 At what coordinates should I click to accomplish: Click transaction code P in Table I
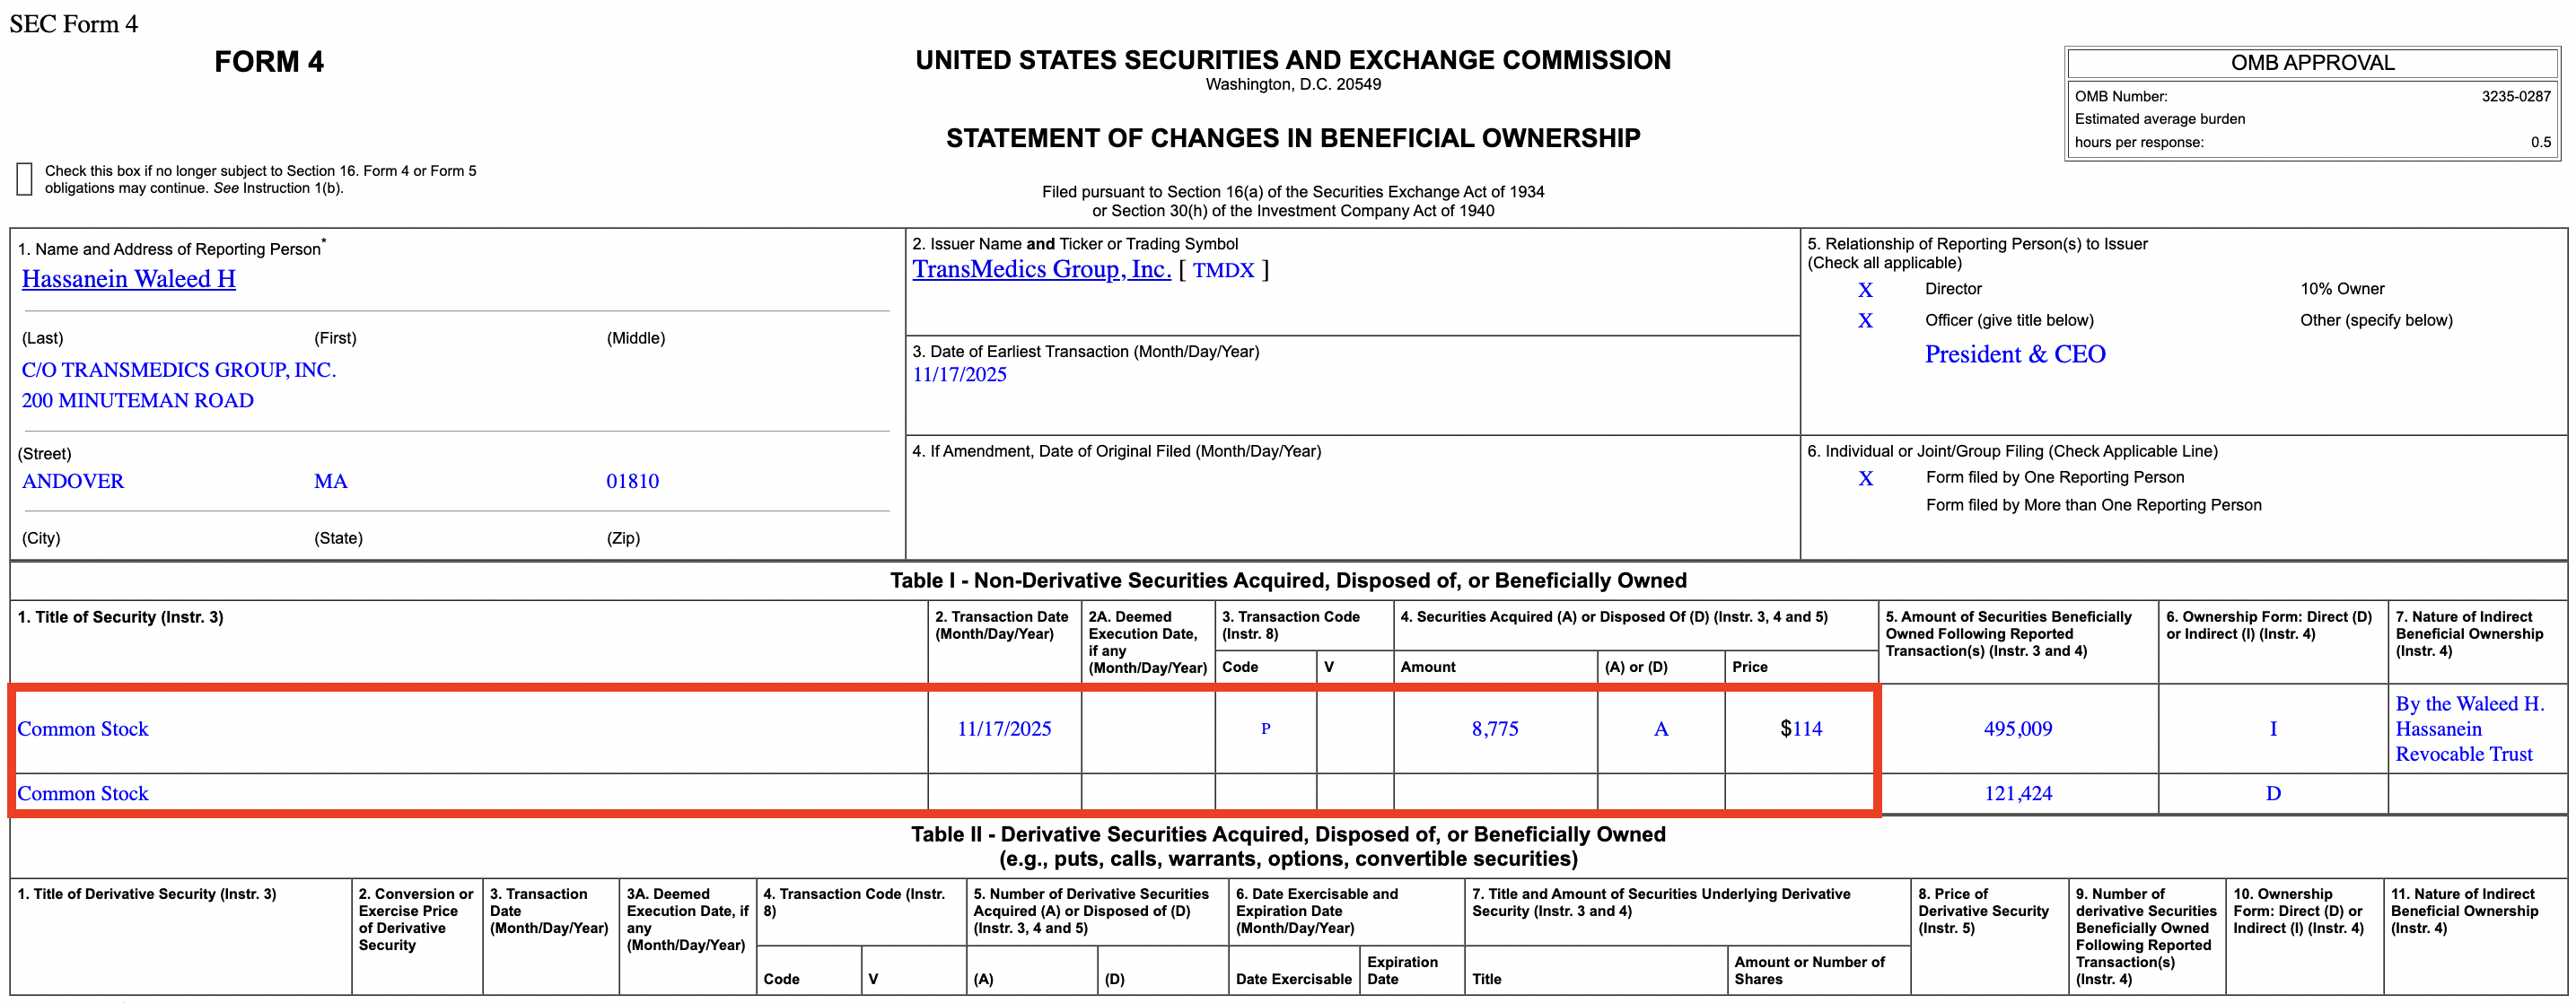pyautogui.click(x=1264, y=729)
